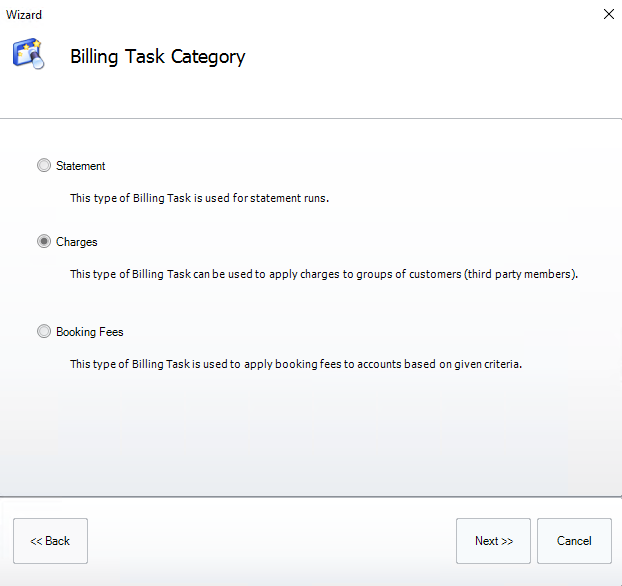Viewport: 622px width, 586px height.
Task: Click the 'Statement' option label text
Action: 80,166
